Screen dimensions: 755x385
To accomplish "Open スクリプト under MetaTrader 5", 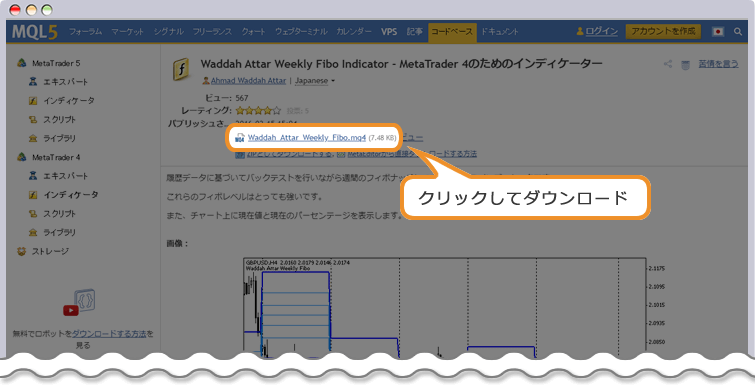I will 60,119.
